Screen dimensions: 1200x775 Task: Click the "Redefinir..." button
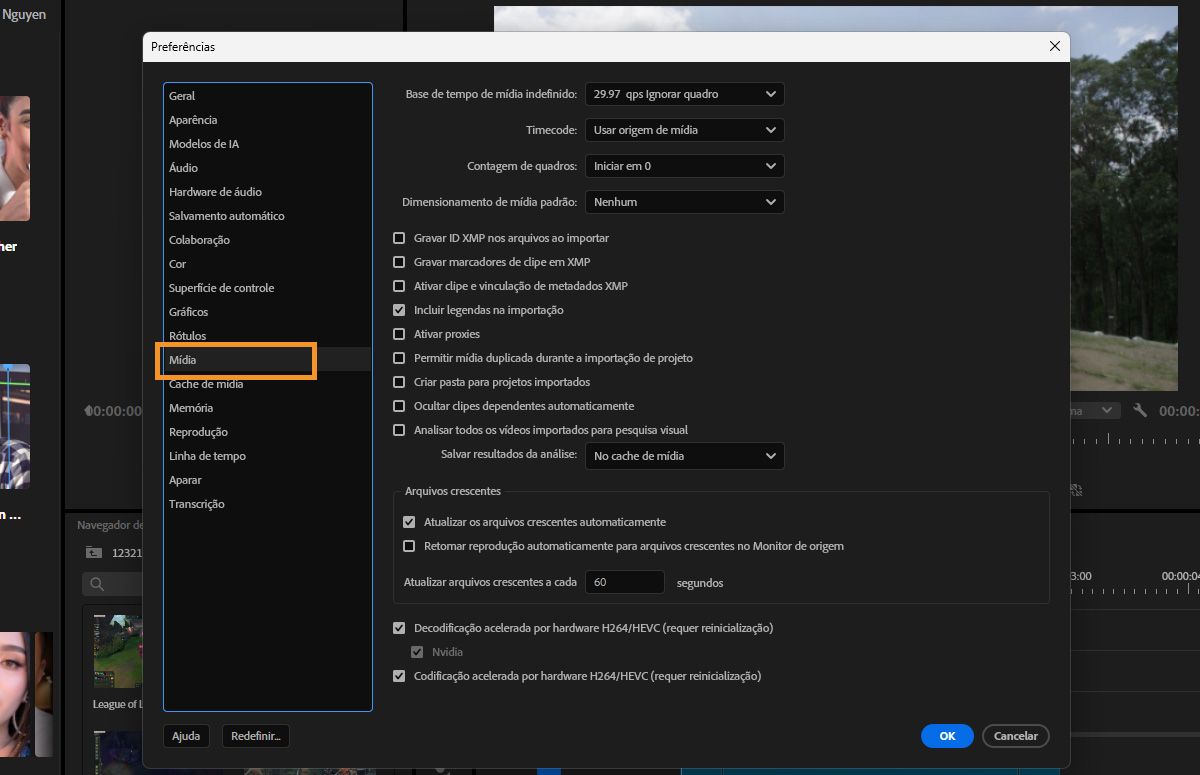pyautogui.click(x=258, y=735)
